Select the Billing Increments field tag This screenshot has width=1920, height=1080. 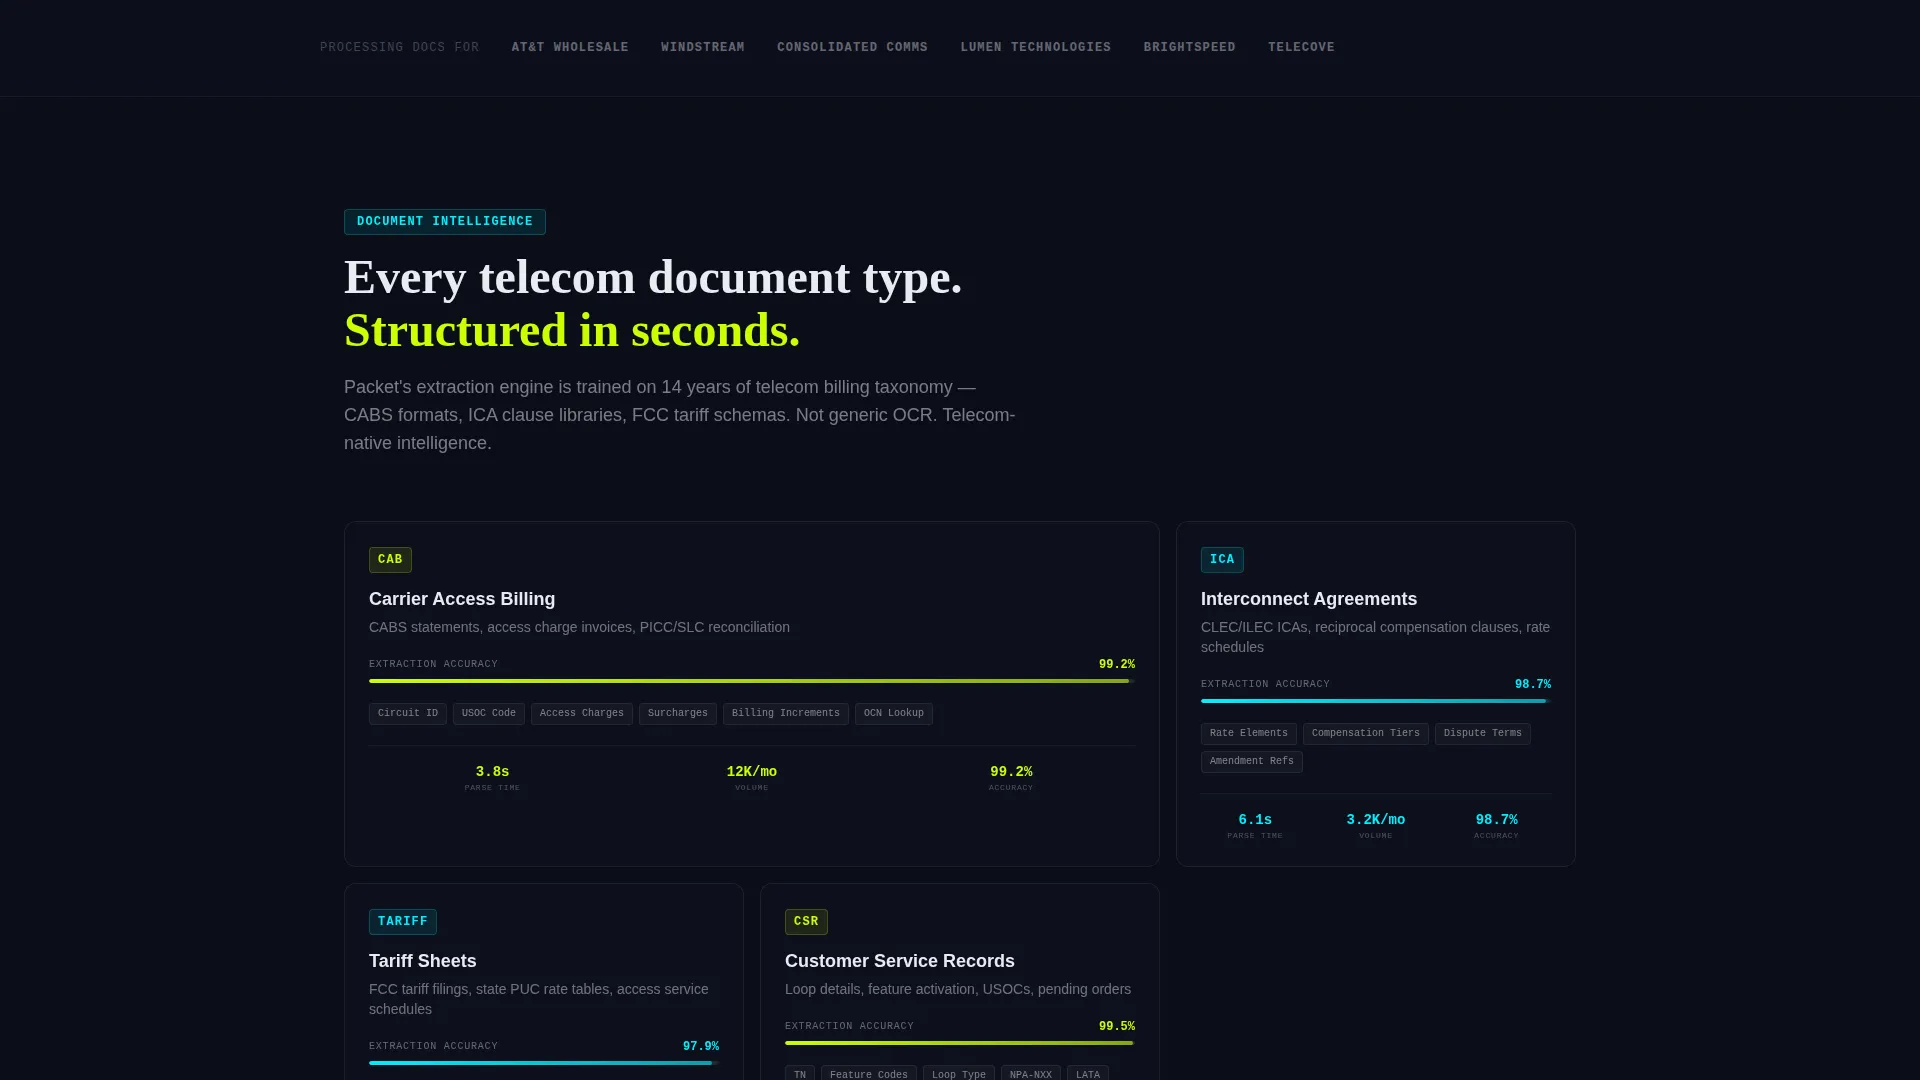[786, 714]
